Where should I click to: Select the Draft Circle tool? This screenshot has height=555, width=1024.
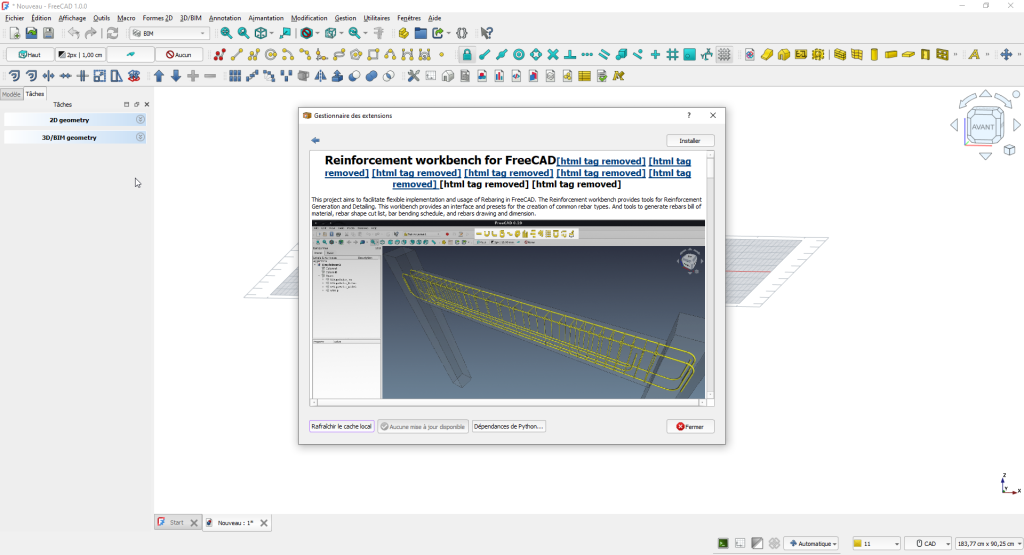[271, 55]
